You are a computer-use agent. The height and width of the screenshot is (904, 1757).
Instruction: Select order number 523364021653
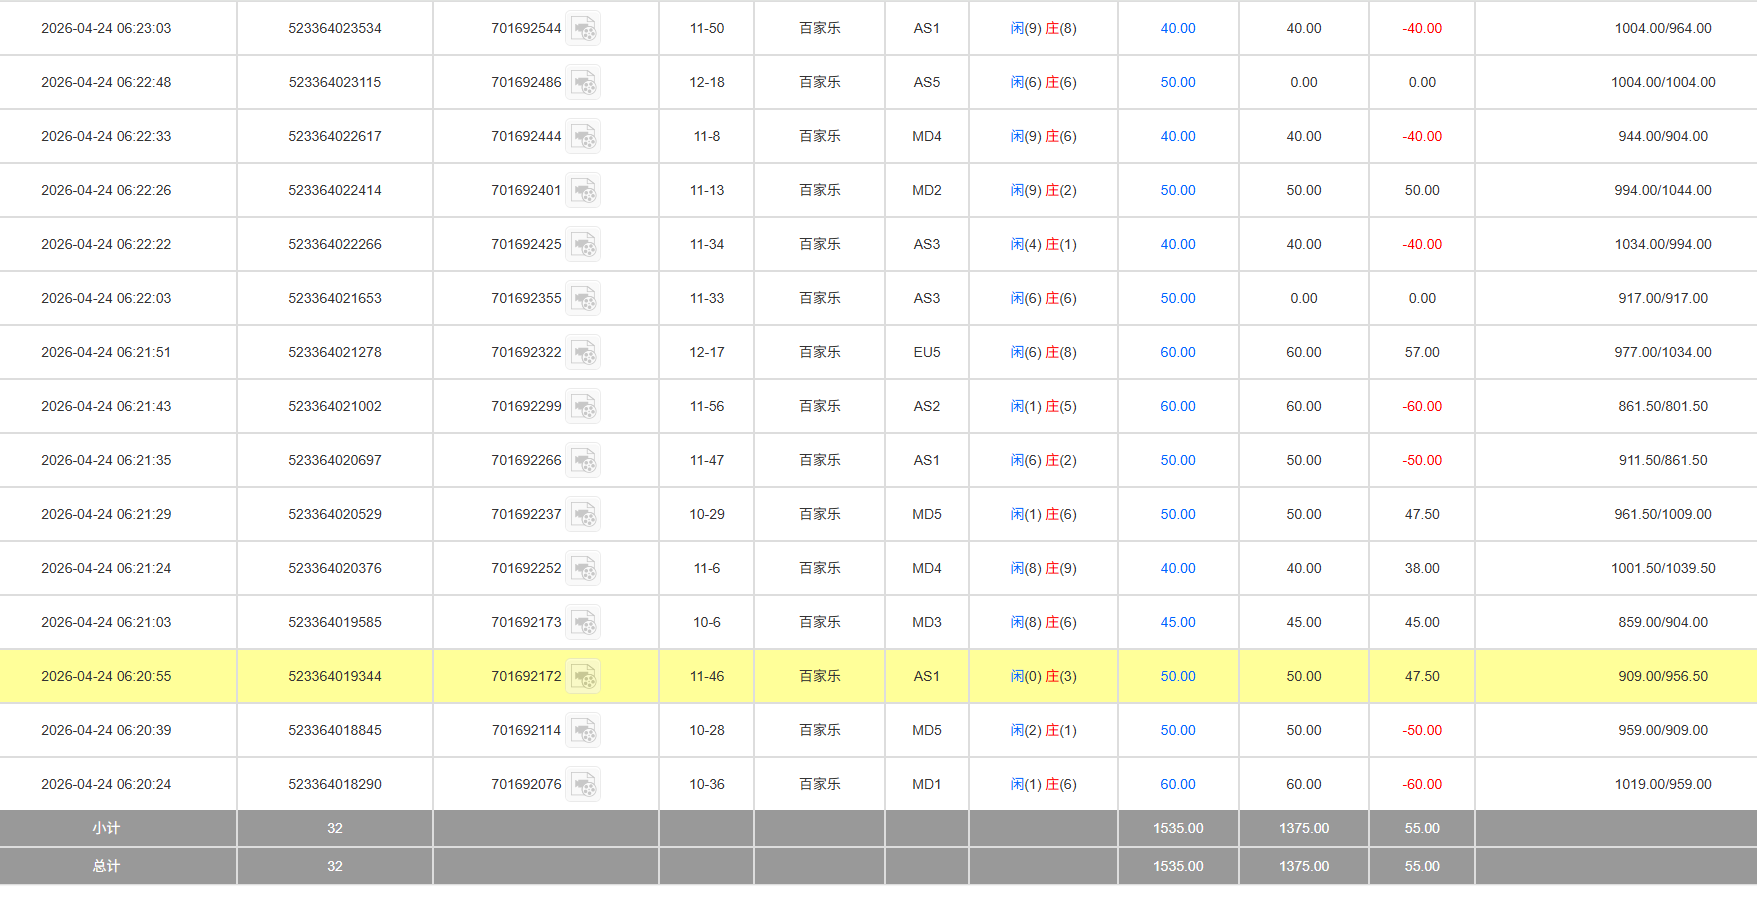[335, 298]
